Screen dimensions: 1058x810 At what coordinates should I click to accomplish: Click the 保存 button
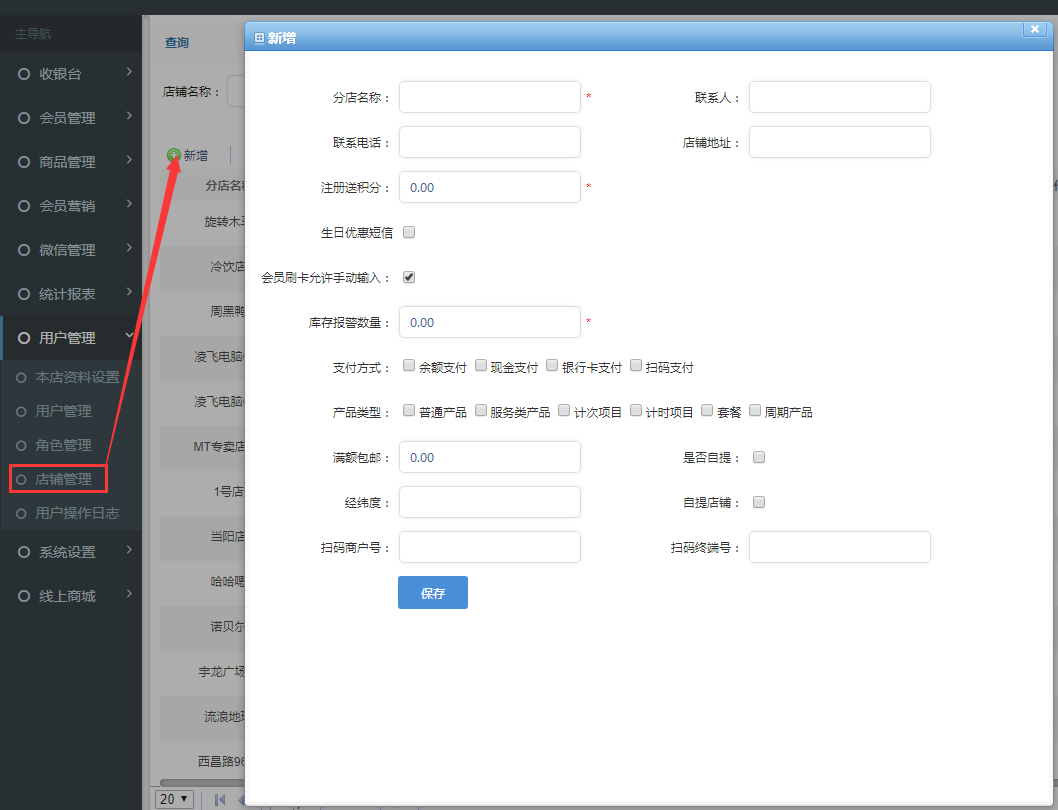433,593
